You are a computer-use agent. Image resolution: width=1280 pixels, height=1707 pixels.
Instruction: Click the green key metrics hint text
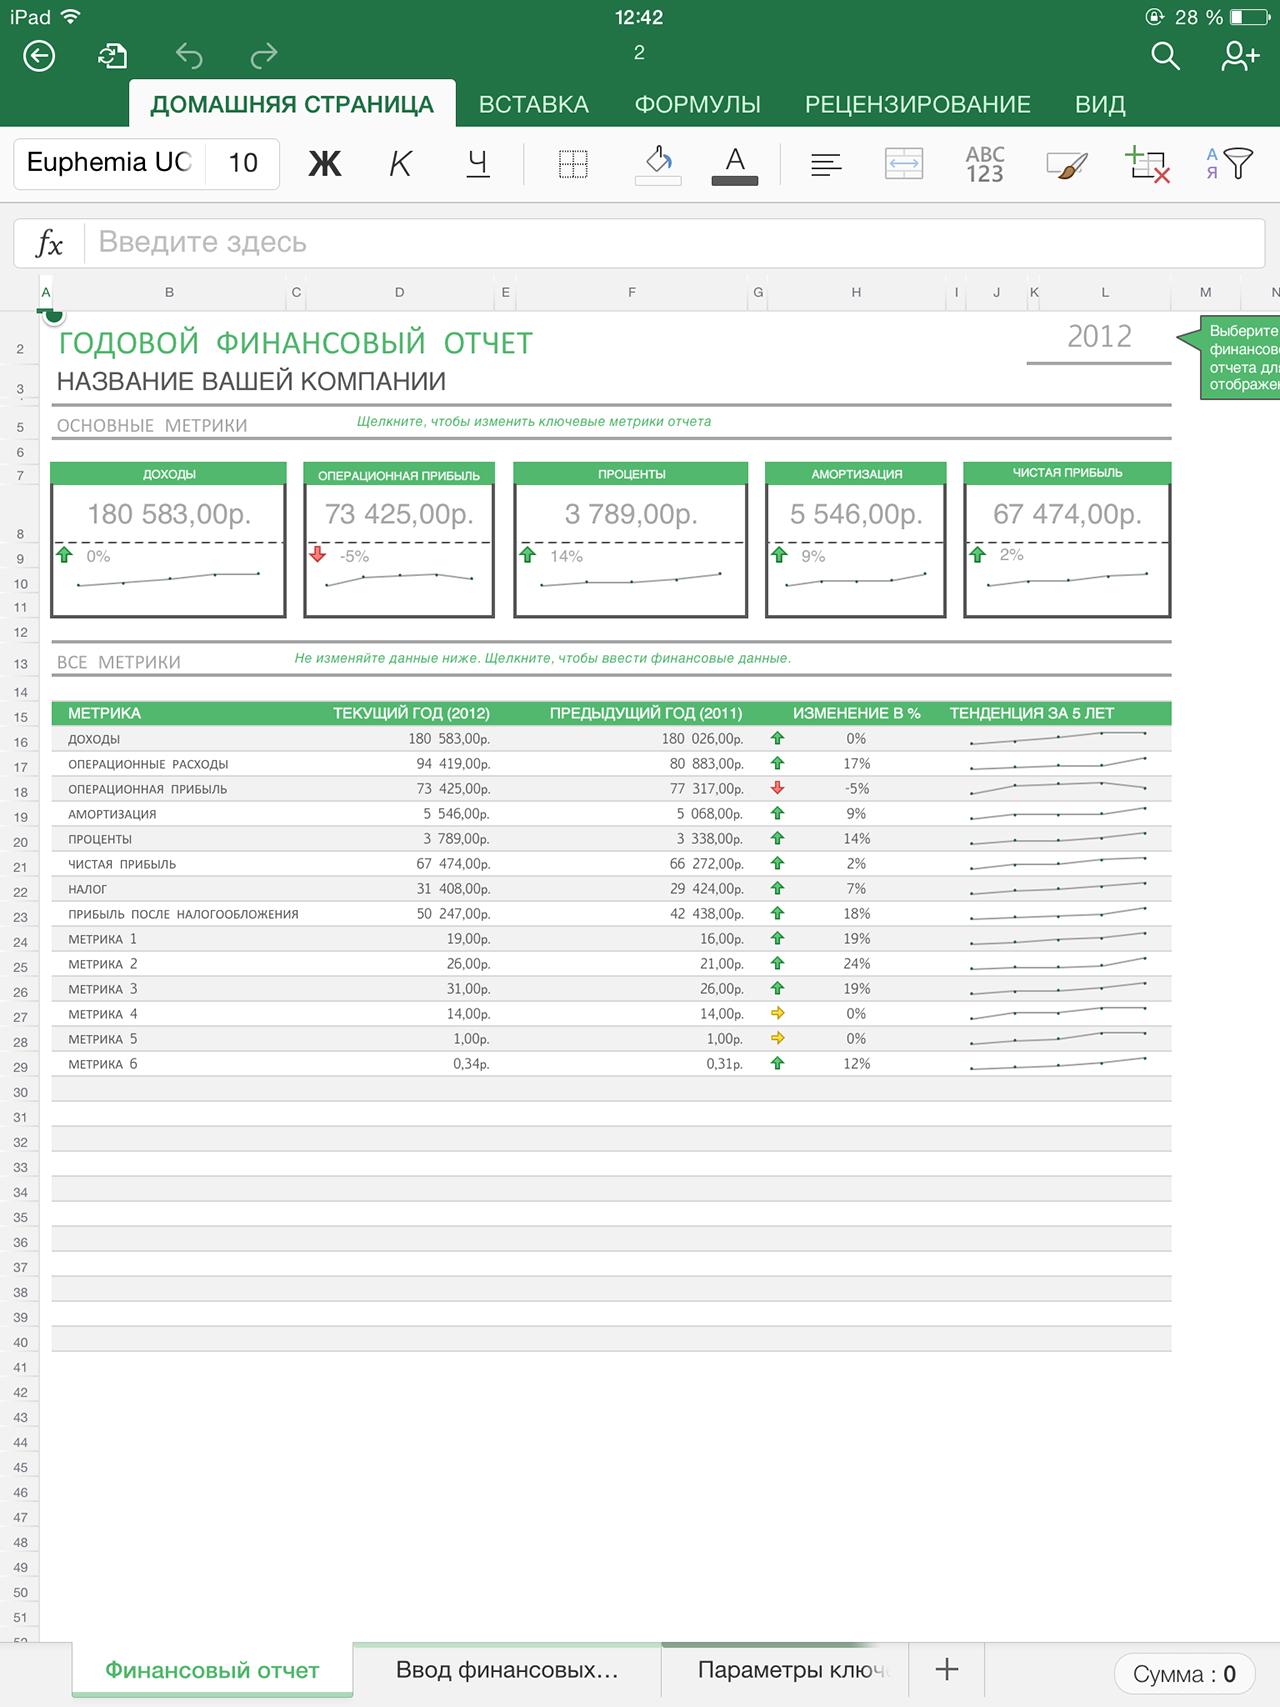click(x=534, y=422)
